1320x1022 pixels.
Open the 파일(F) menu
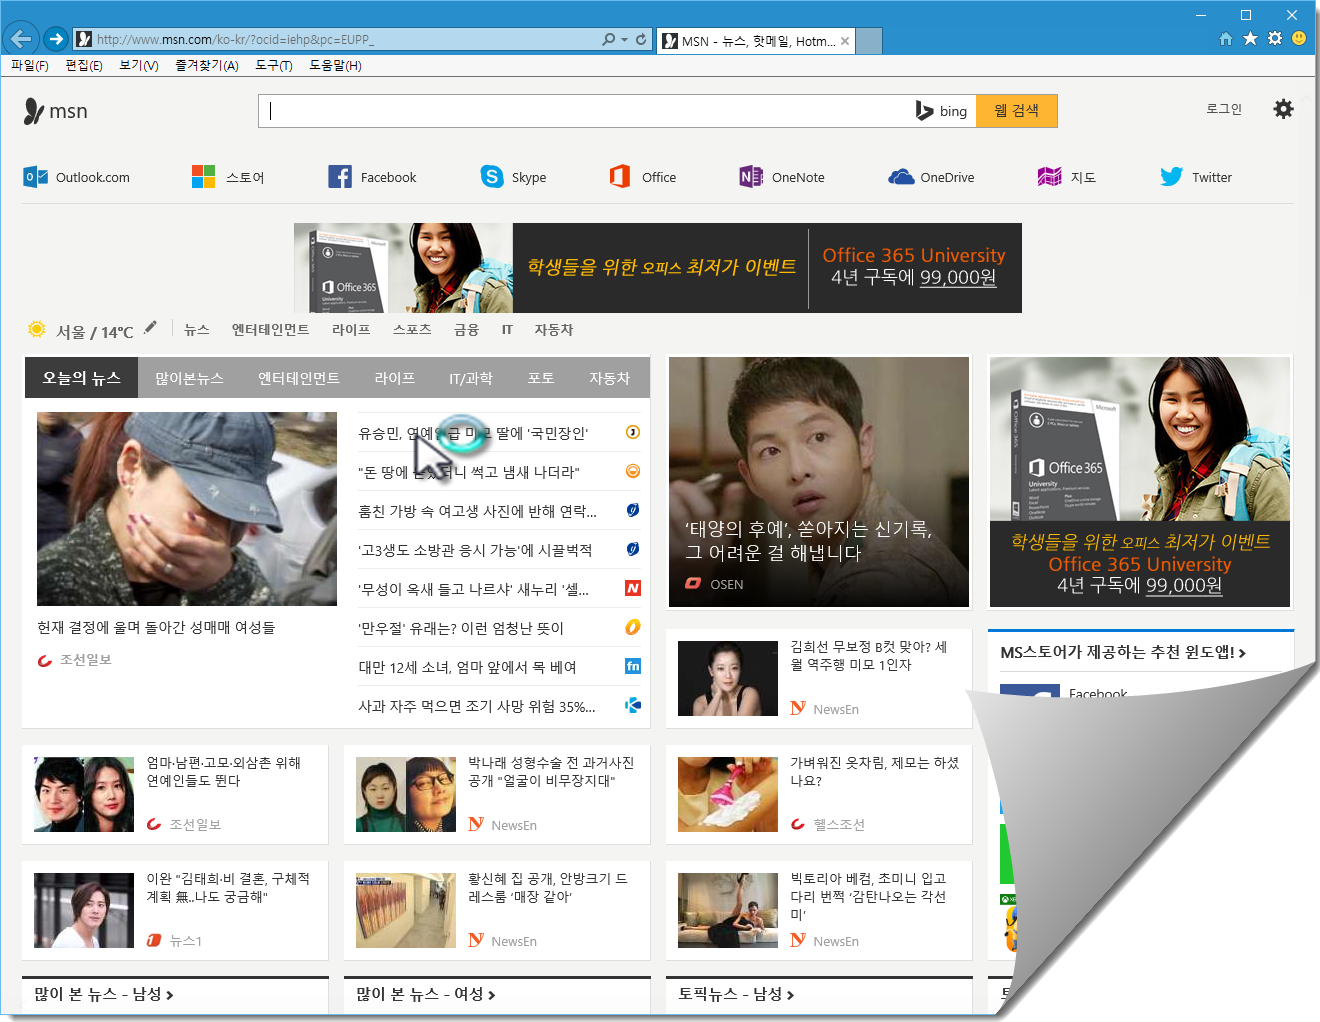pyautogui.click(x=30, y=65)
